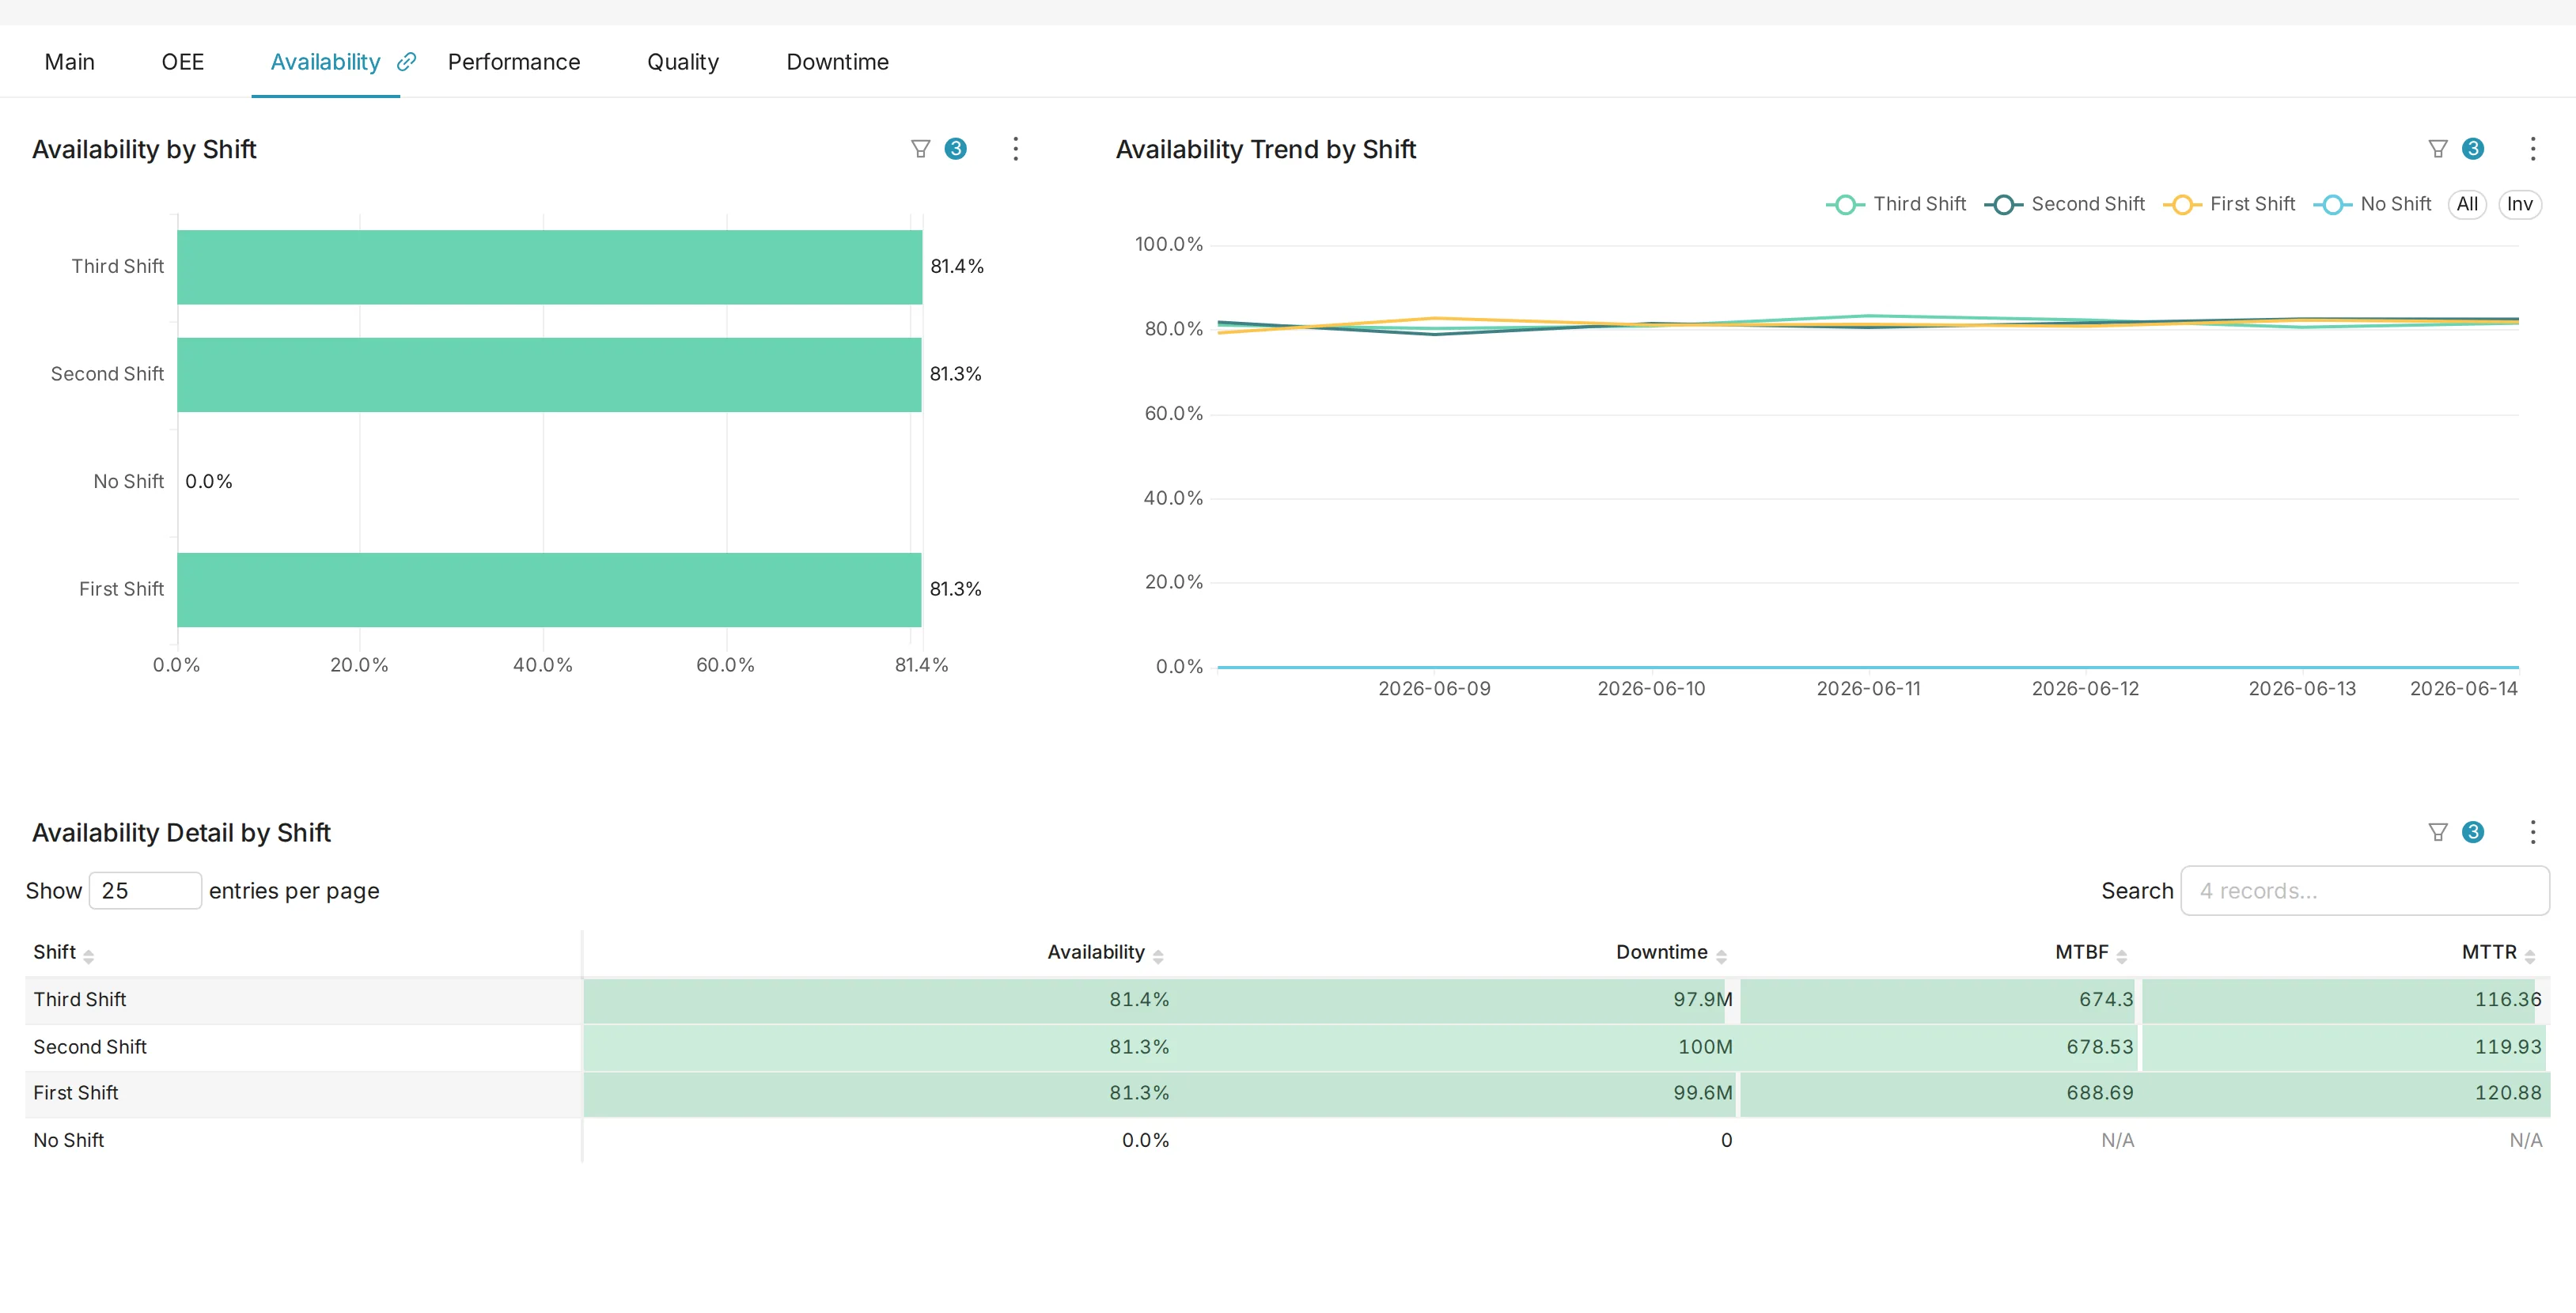Screen dimensions: 2576x1313
Task: Open entries per page field showing 25
Action: tap(145, 890)
